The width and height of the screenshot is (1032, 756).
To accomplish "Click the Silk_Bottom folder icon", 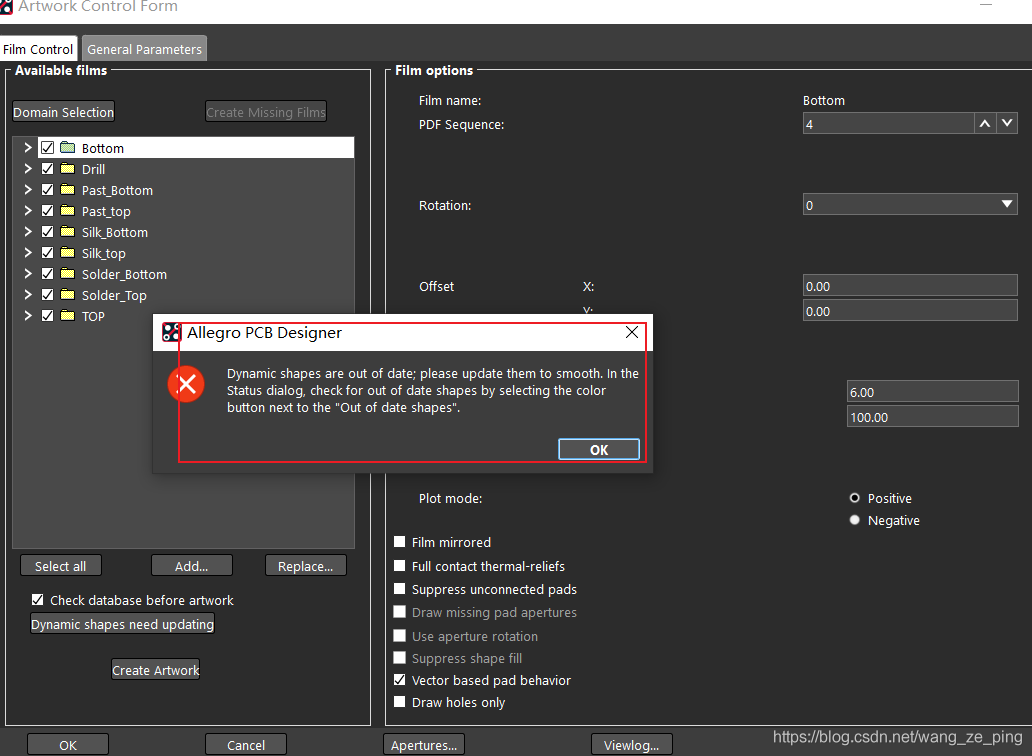I will [67, 232].
